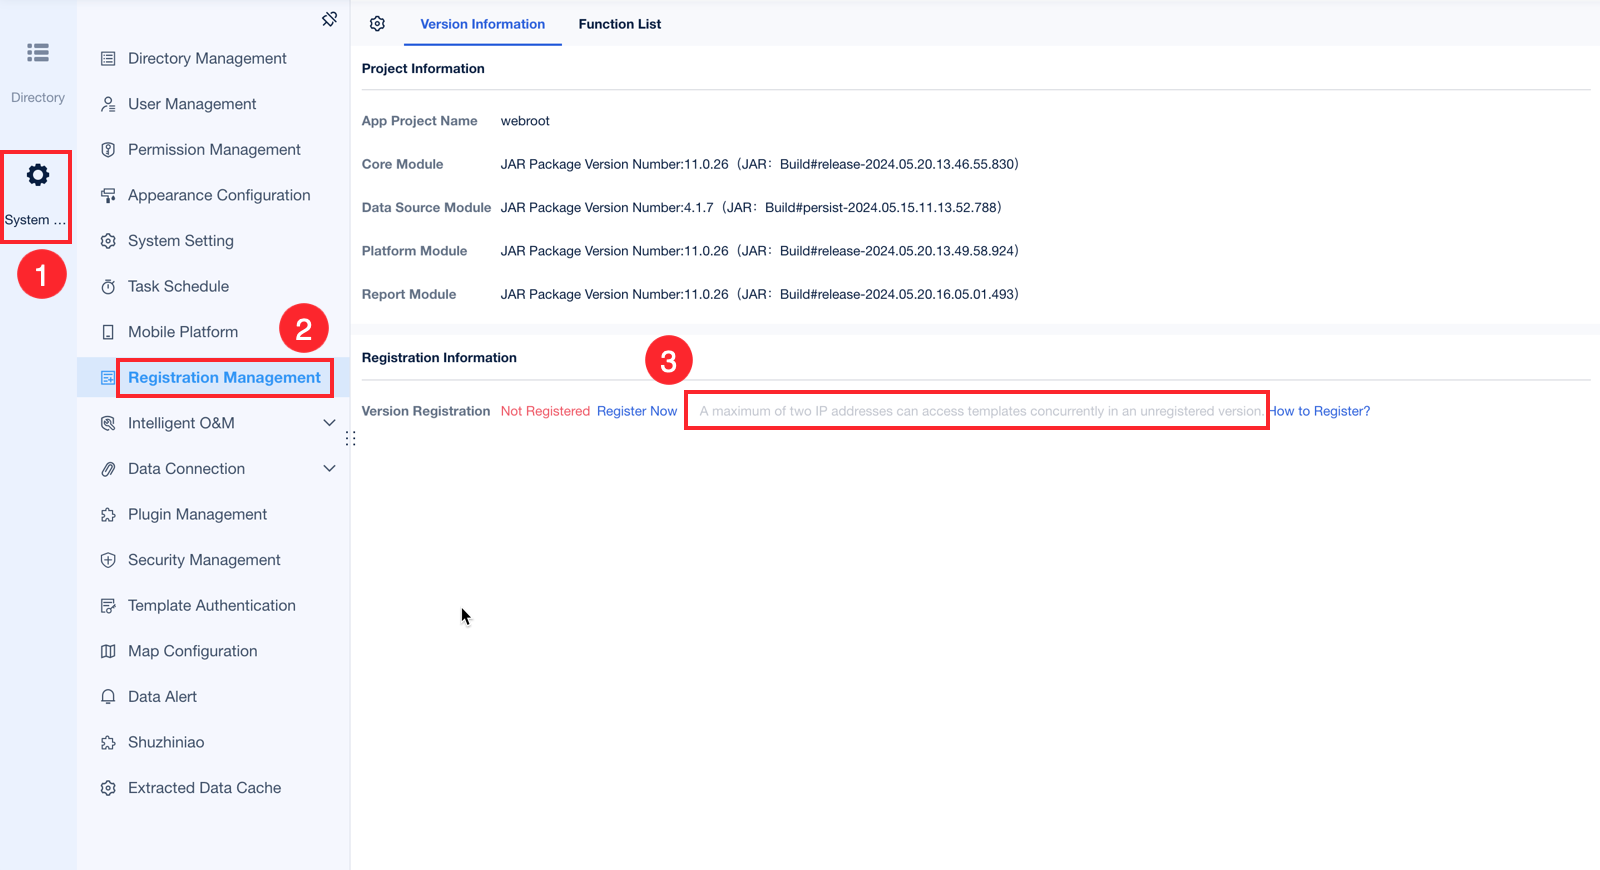
Task: Click the Data Alert bell icon
Action: (108, 697)
